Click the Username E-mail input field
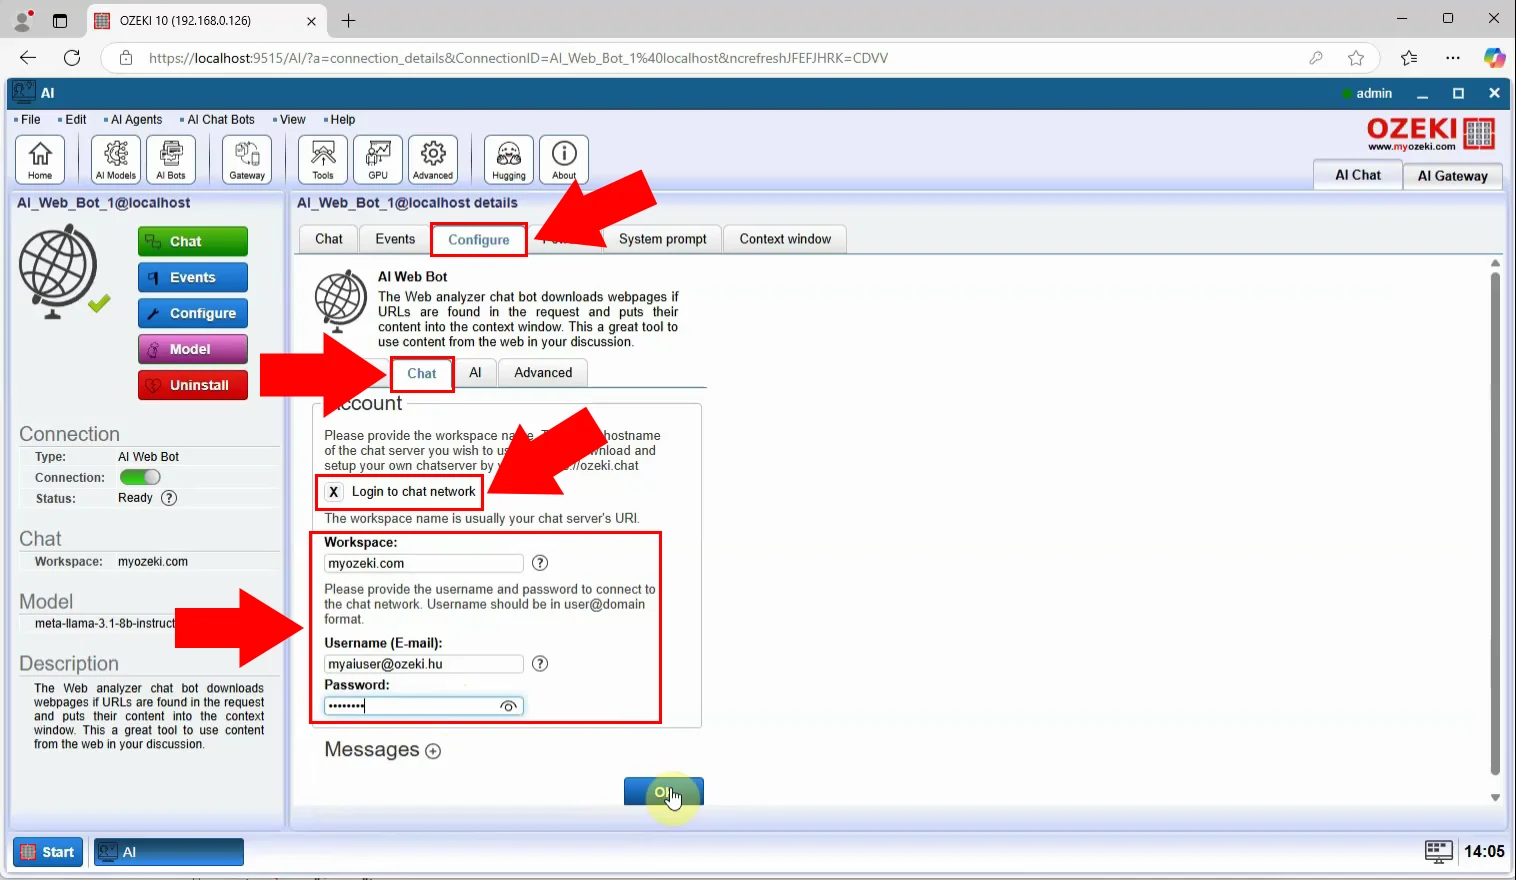 [x=424, y=664]
